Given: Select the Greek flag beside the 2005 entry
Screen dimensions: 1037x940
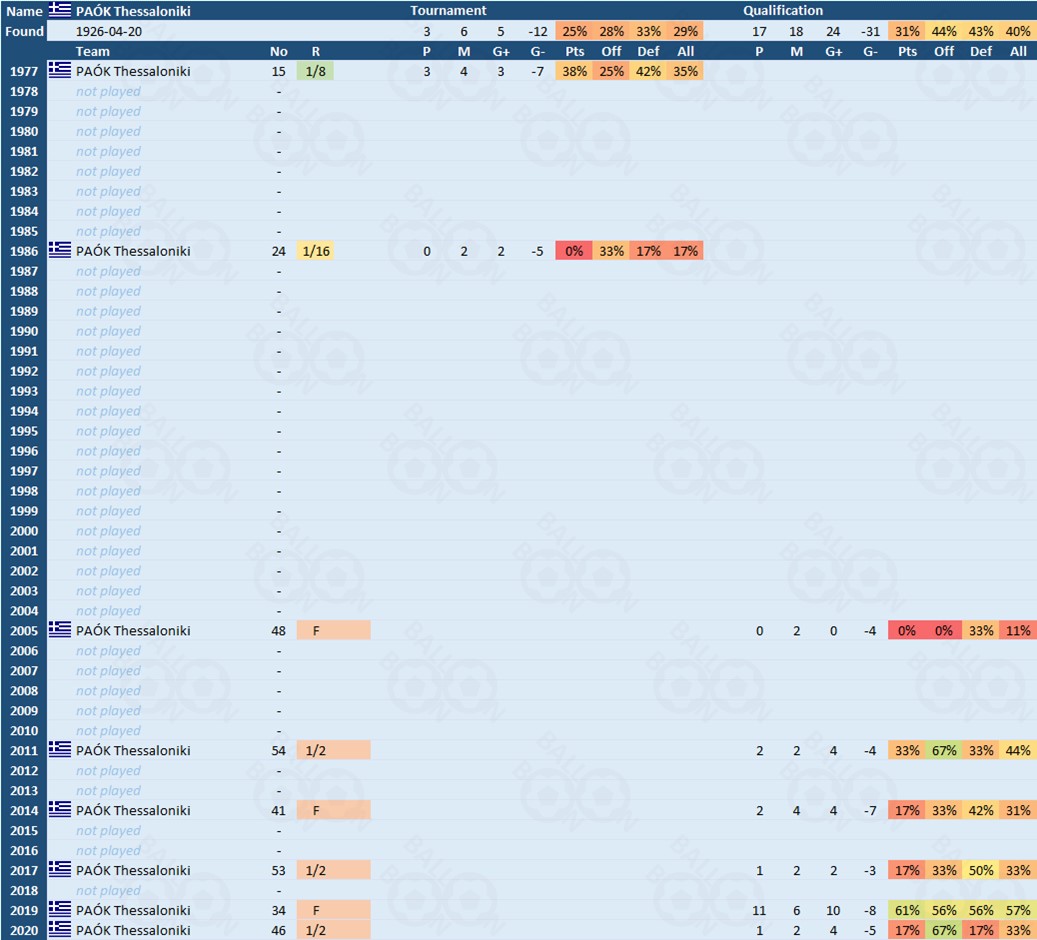Looking at the screenshot, I should [x=60, y=631].
